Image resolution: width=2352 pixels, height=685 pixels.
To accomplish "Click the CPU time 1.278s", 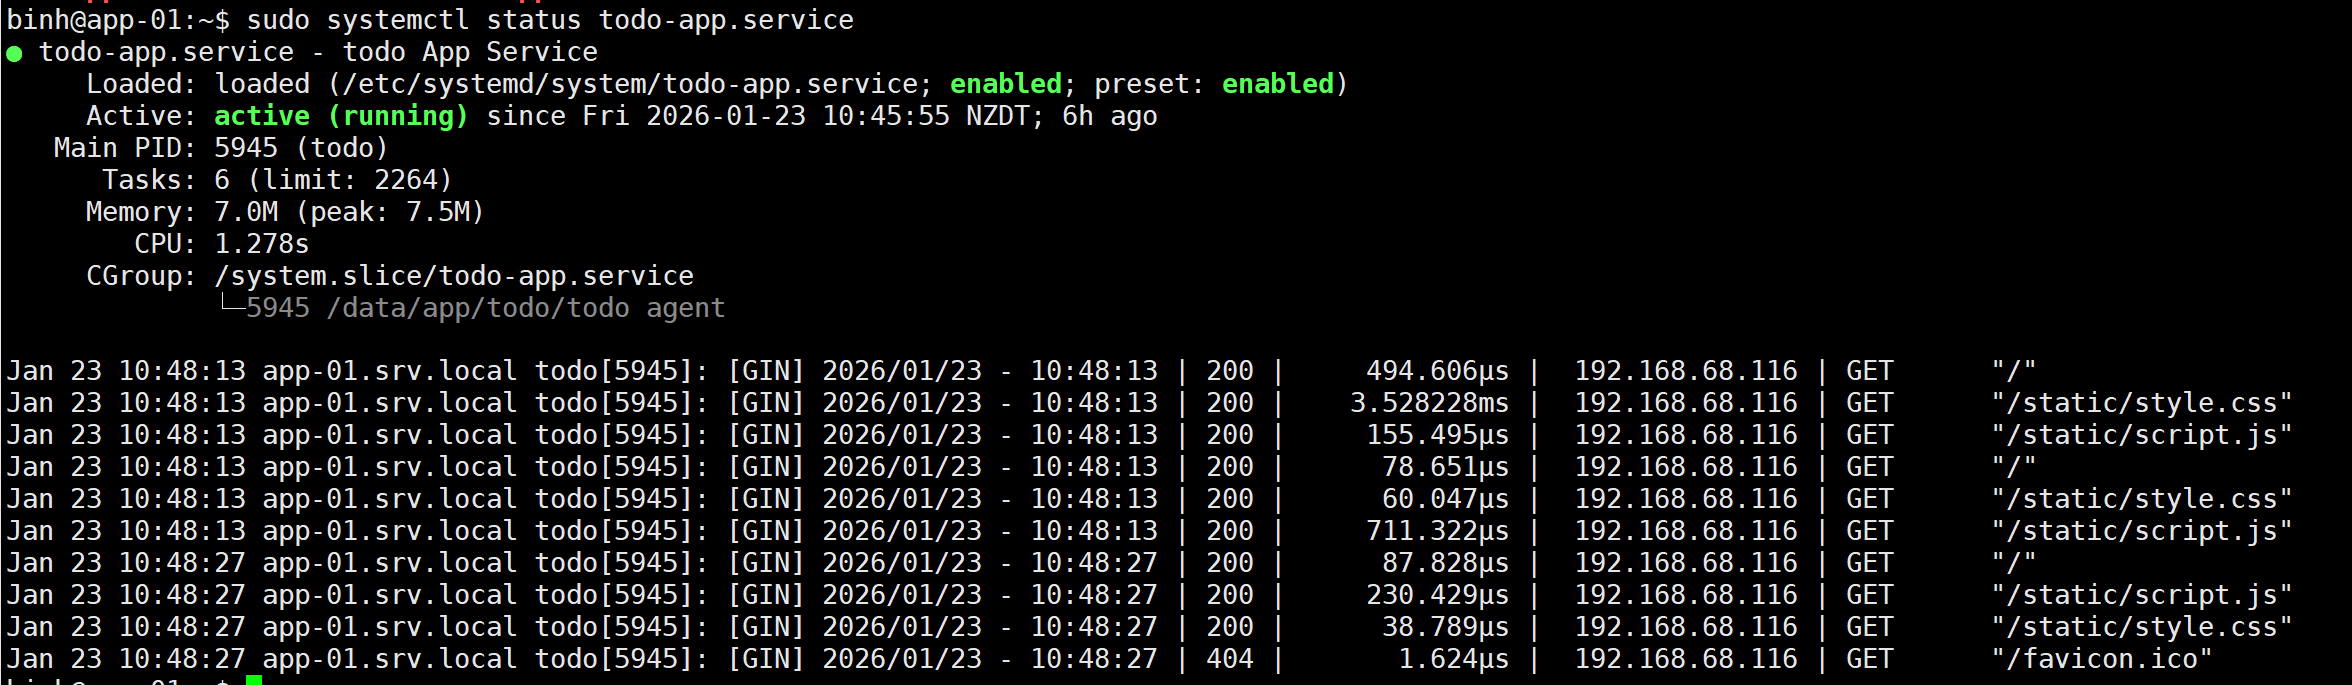I will point(262,244).
